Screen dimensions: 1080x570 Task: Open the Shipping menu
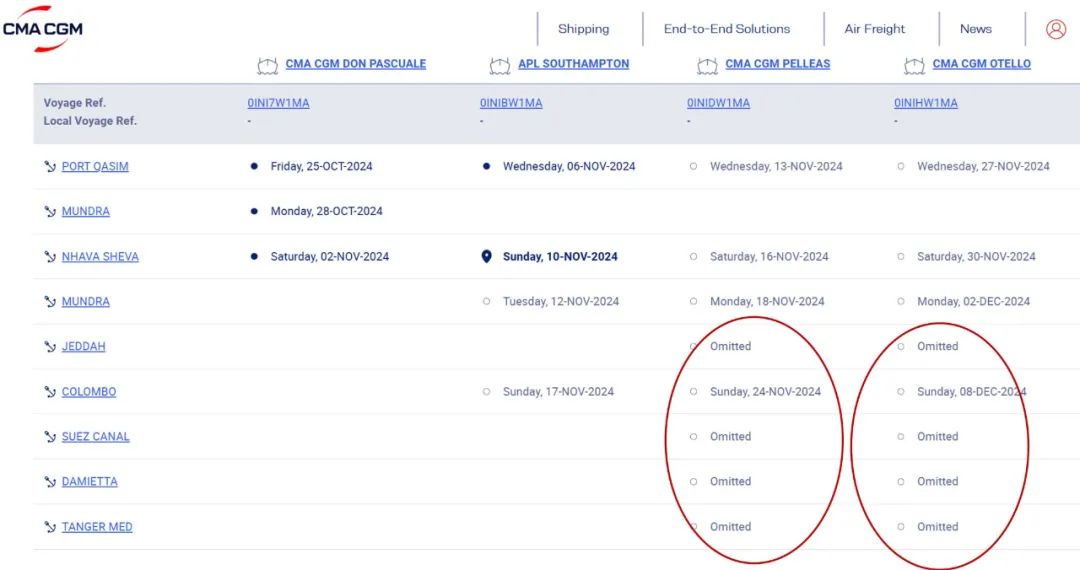(x=583, y=29)
